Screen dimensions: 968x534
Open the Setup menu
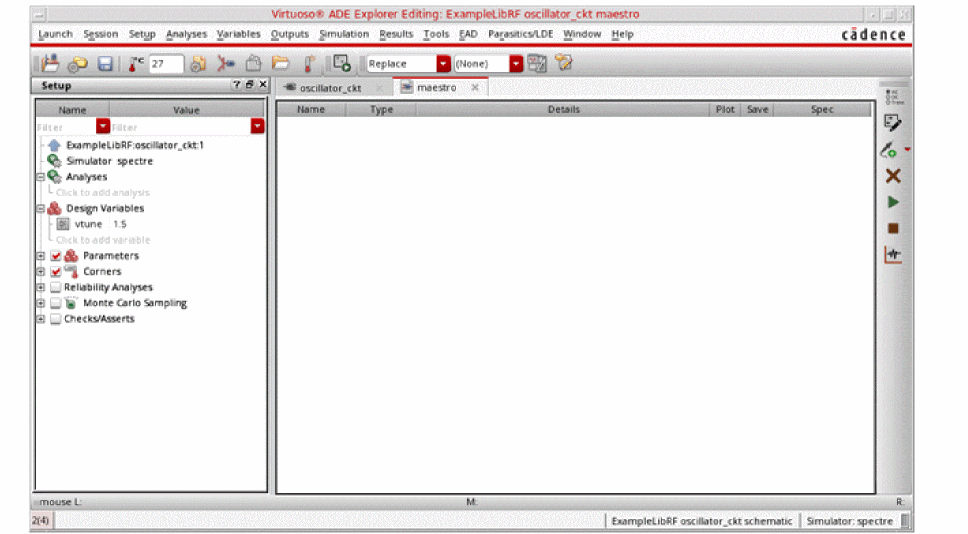pyautogui.click(x=142, y=34)
